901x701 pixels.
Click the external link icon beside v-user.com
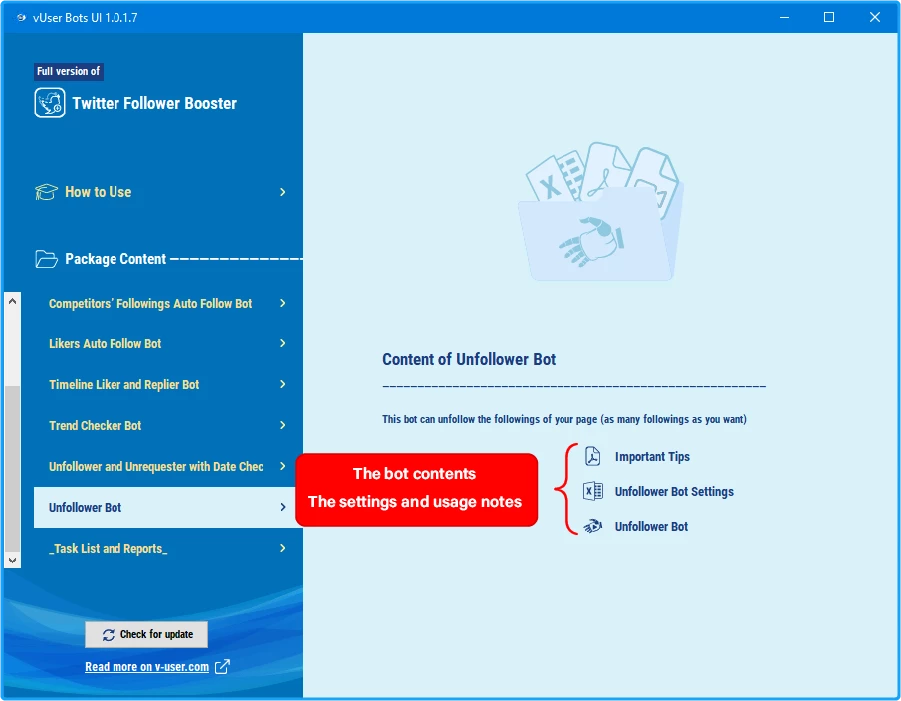point(222,667)
